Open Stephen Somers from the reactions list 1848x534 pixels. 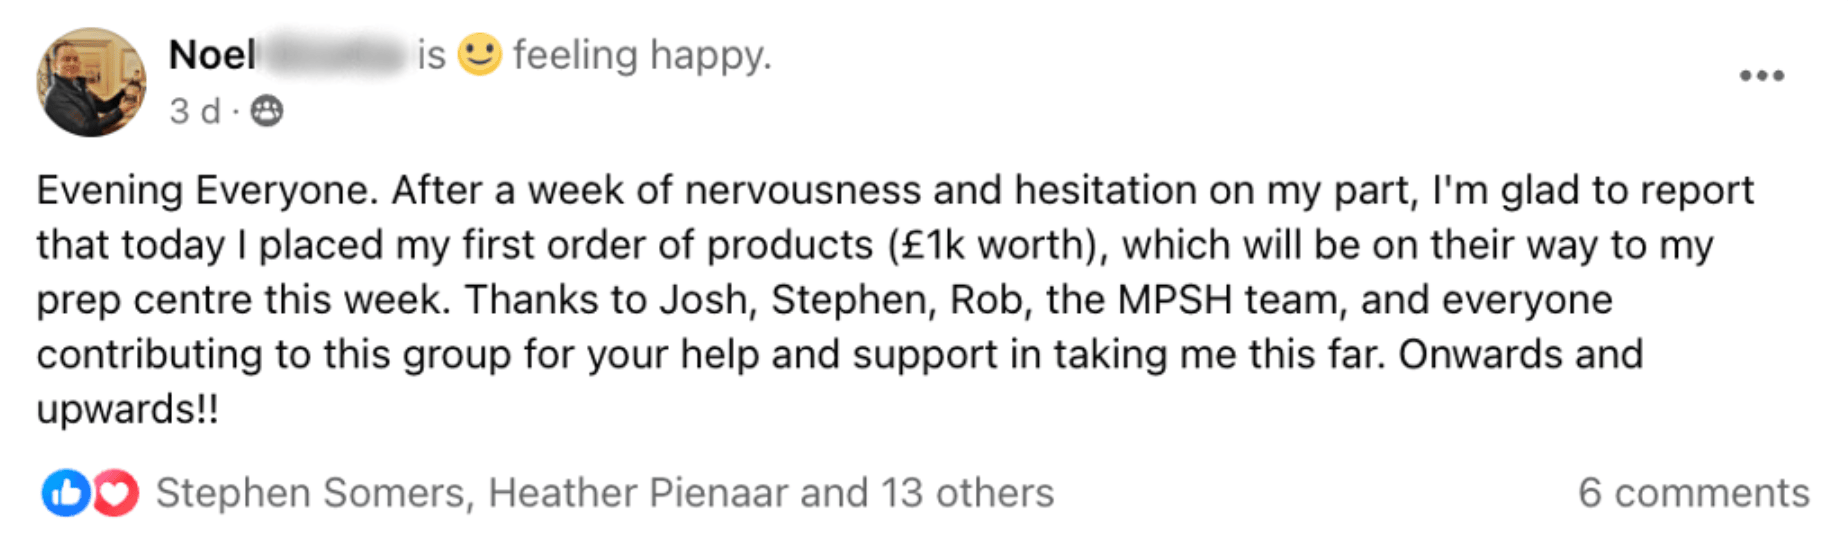310,493
